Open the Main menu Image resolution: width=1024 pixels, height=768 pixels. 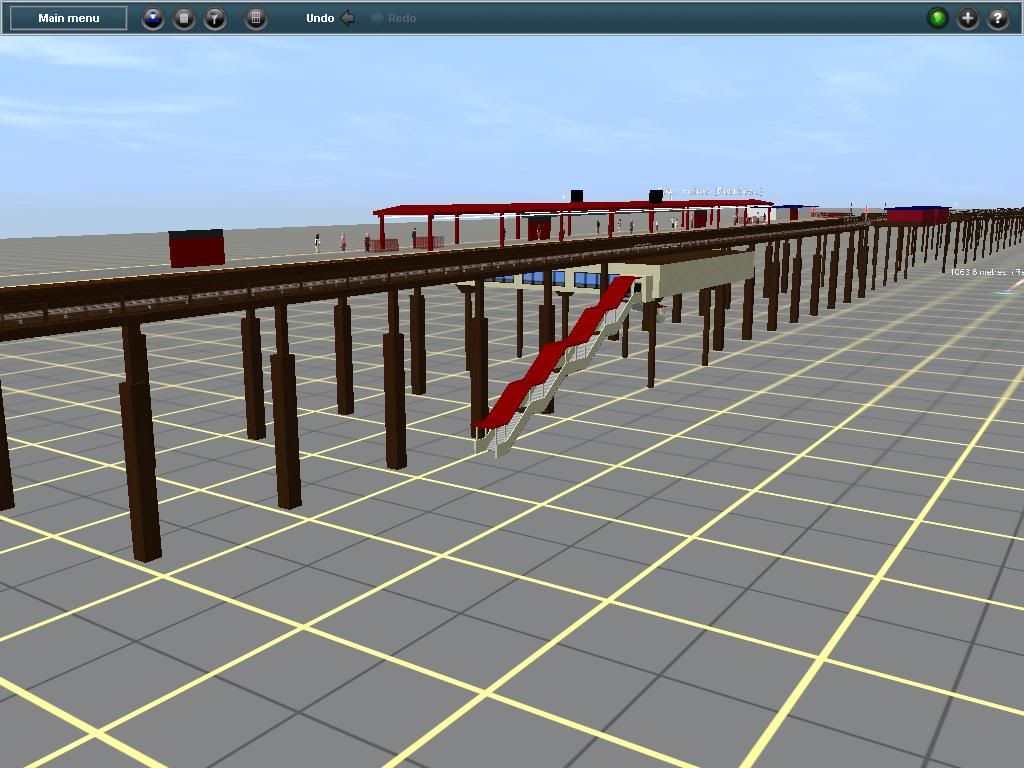[69, 18]
